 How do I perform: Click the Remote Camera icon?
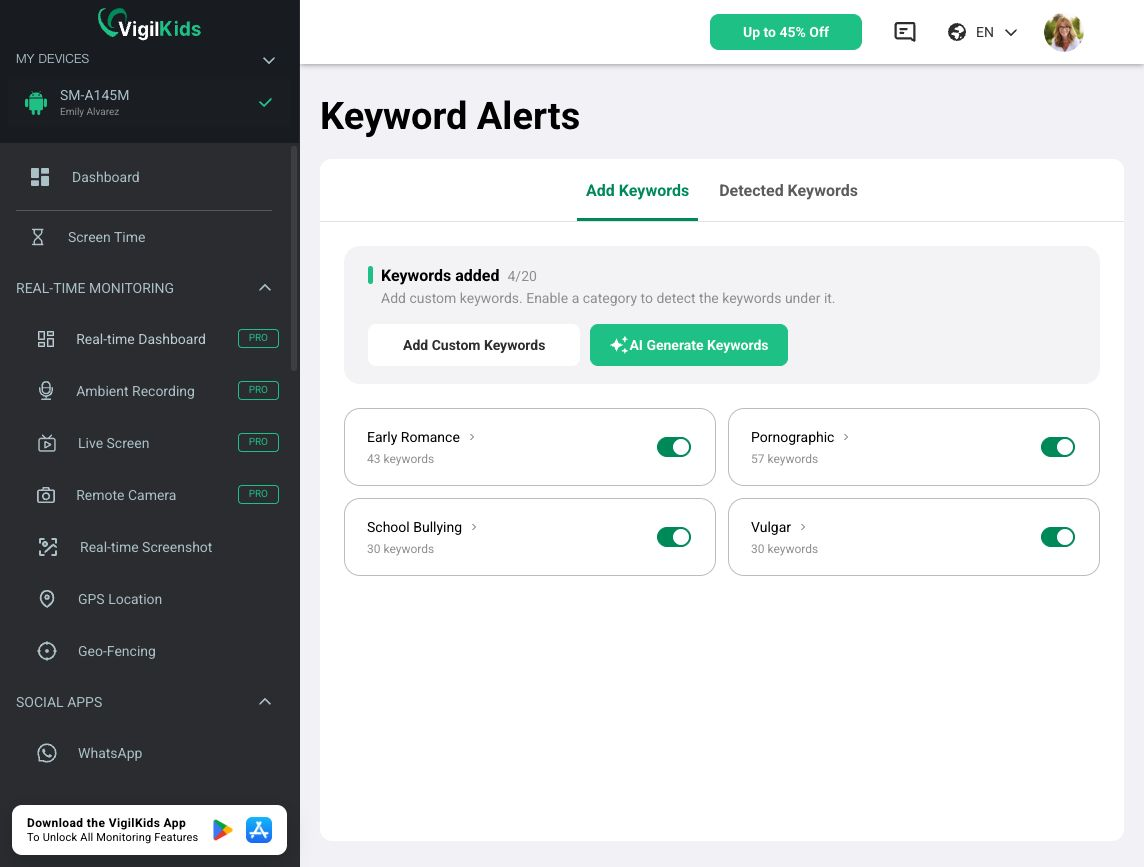[x=46, y=496]
